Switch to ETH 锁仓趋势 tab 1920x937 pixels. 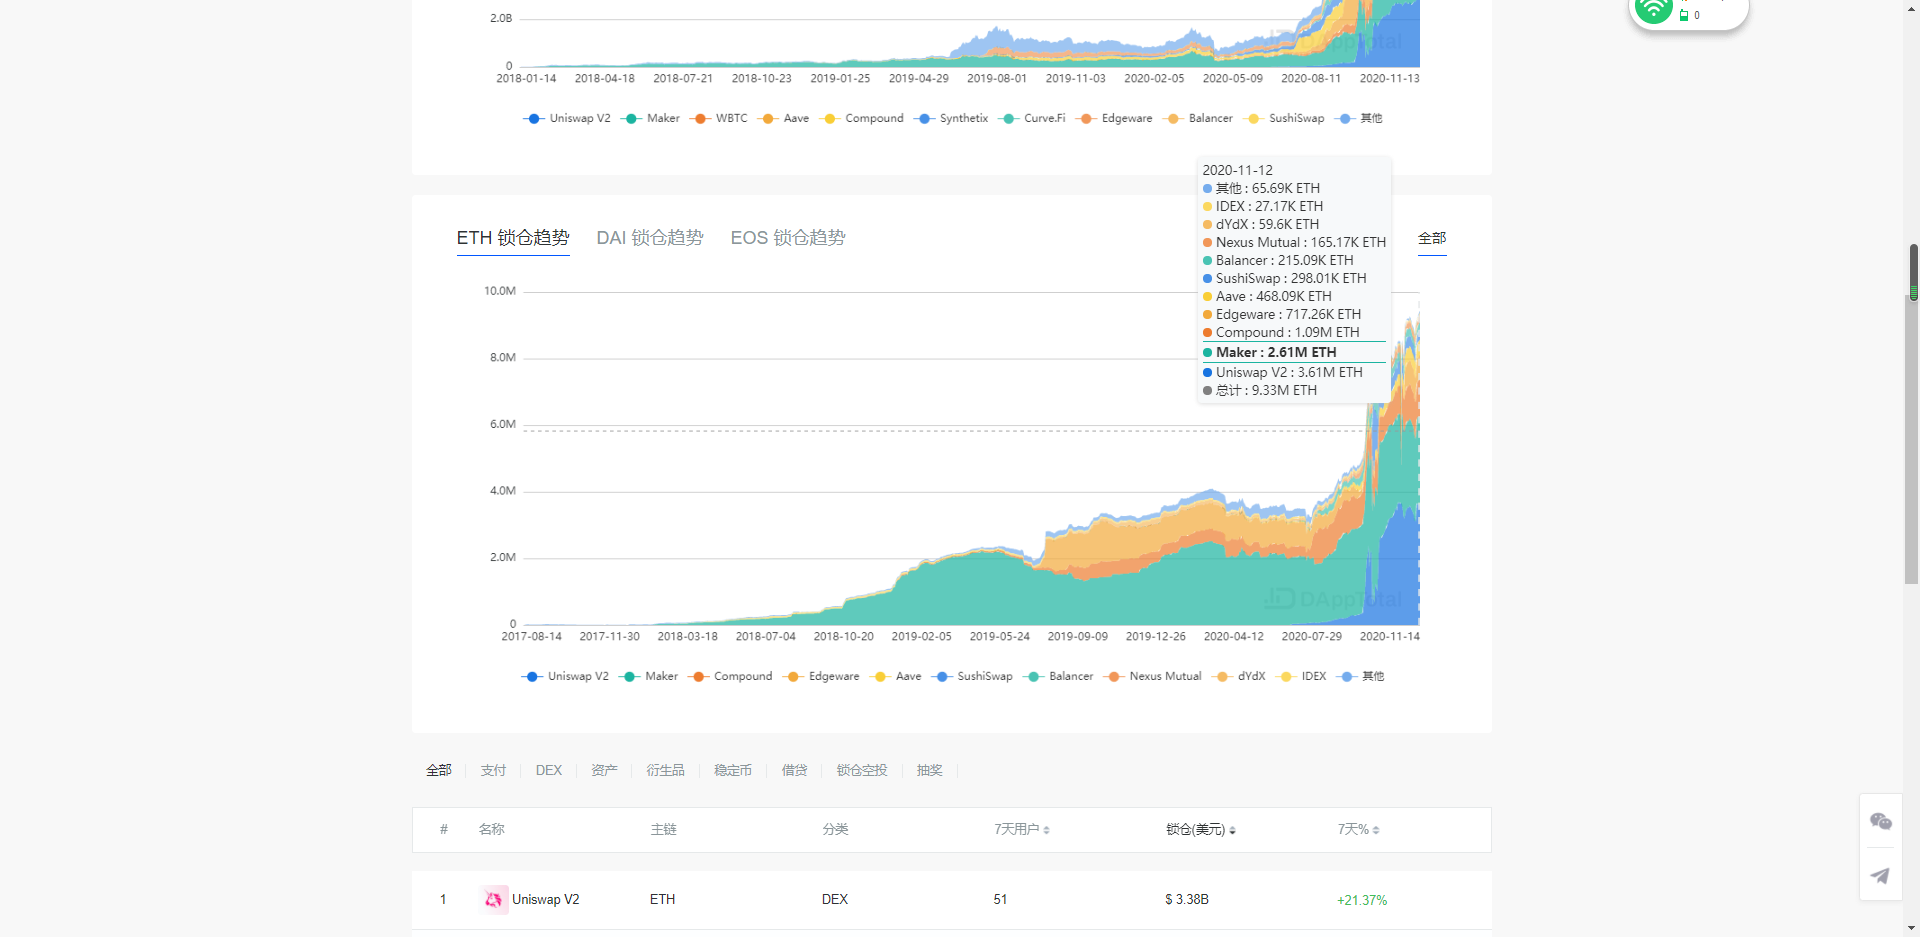click(513, 238)
